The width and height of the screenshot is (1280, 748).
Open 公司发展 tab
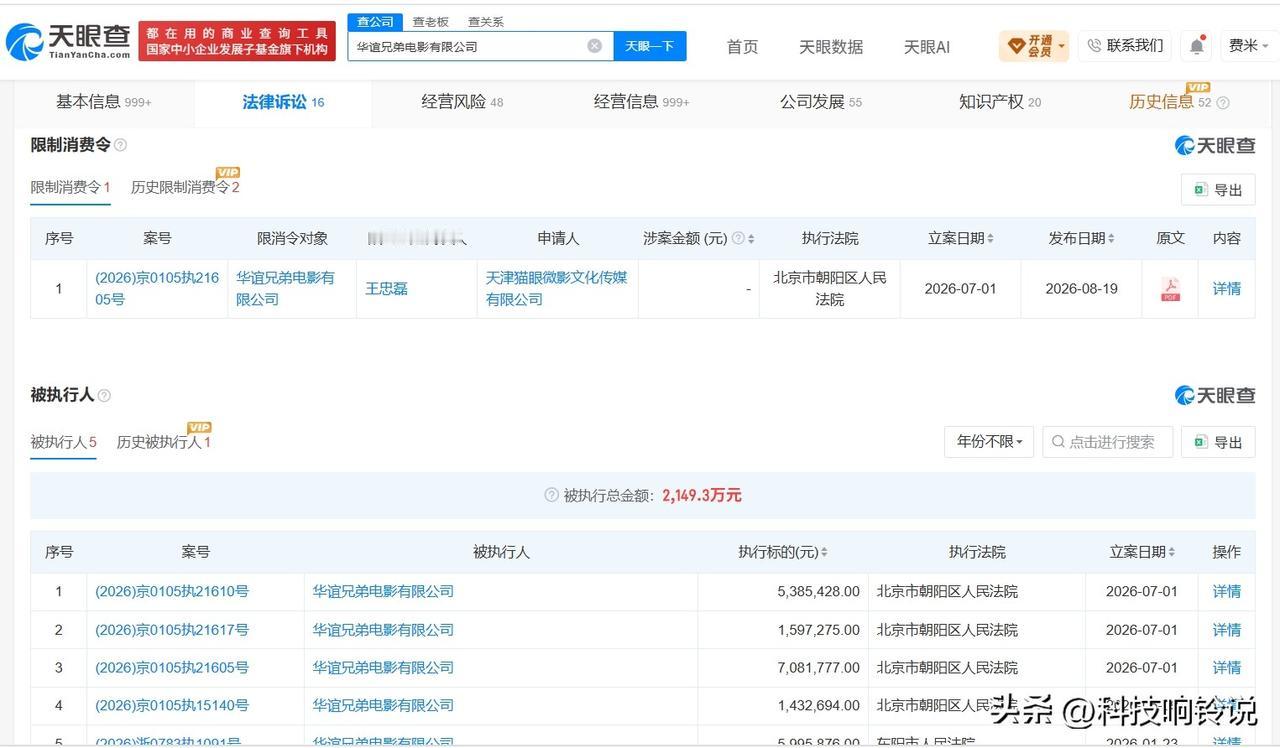pos(820,102)
